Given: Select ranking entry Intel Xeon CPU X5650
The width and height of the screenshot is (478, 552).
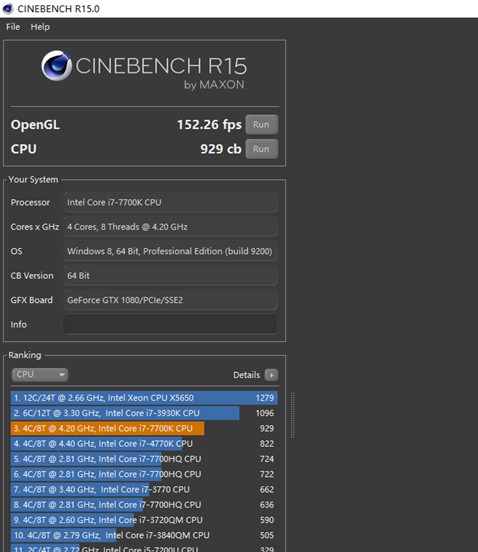Looking at the screenshot, I should [x=144, y=398].
